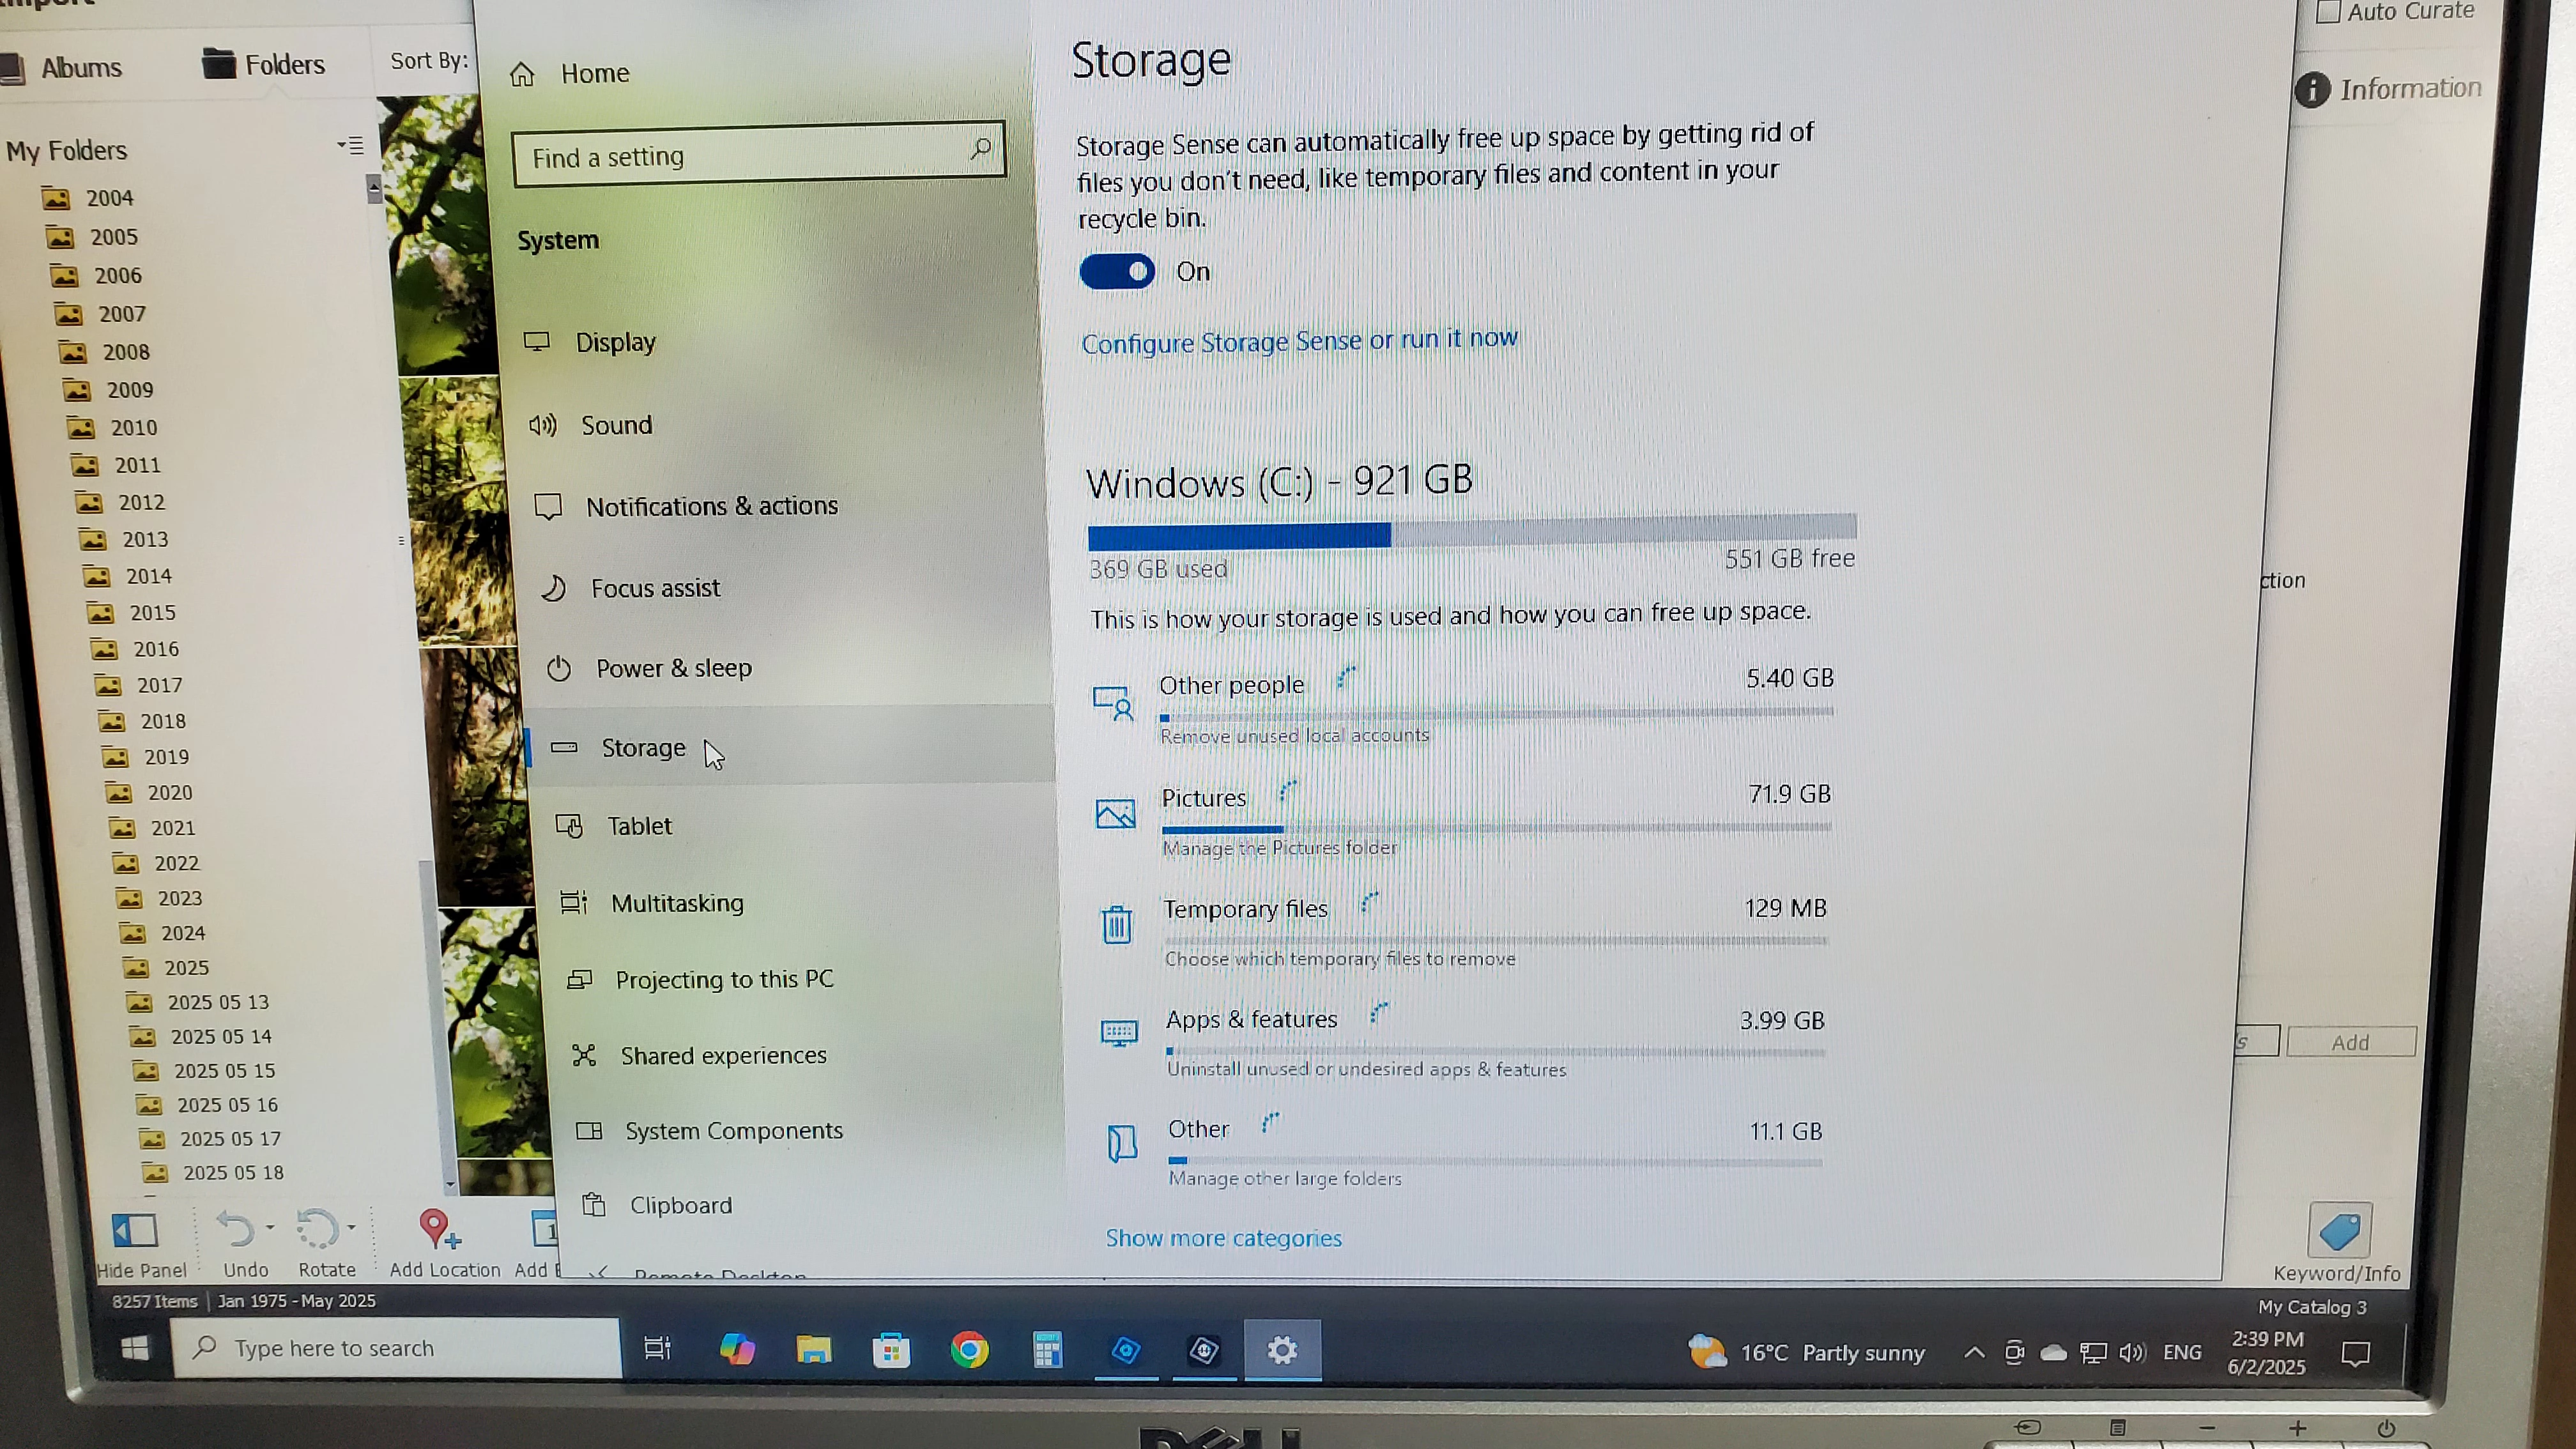Turn off the Storage Sense toggle
Image resolution: width=2576 pixels, height=1449 pixels.
[1117, 272]
